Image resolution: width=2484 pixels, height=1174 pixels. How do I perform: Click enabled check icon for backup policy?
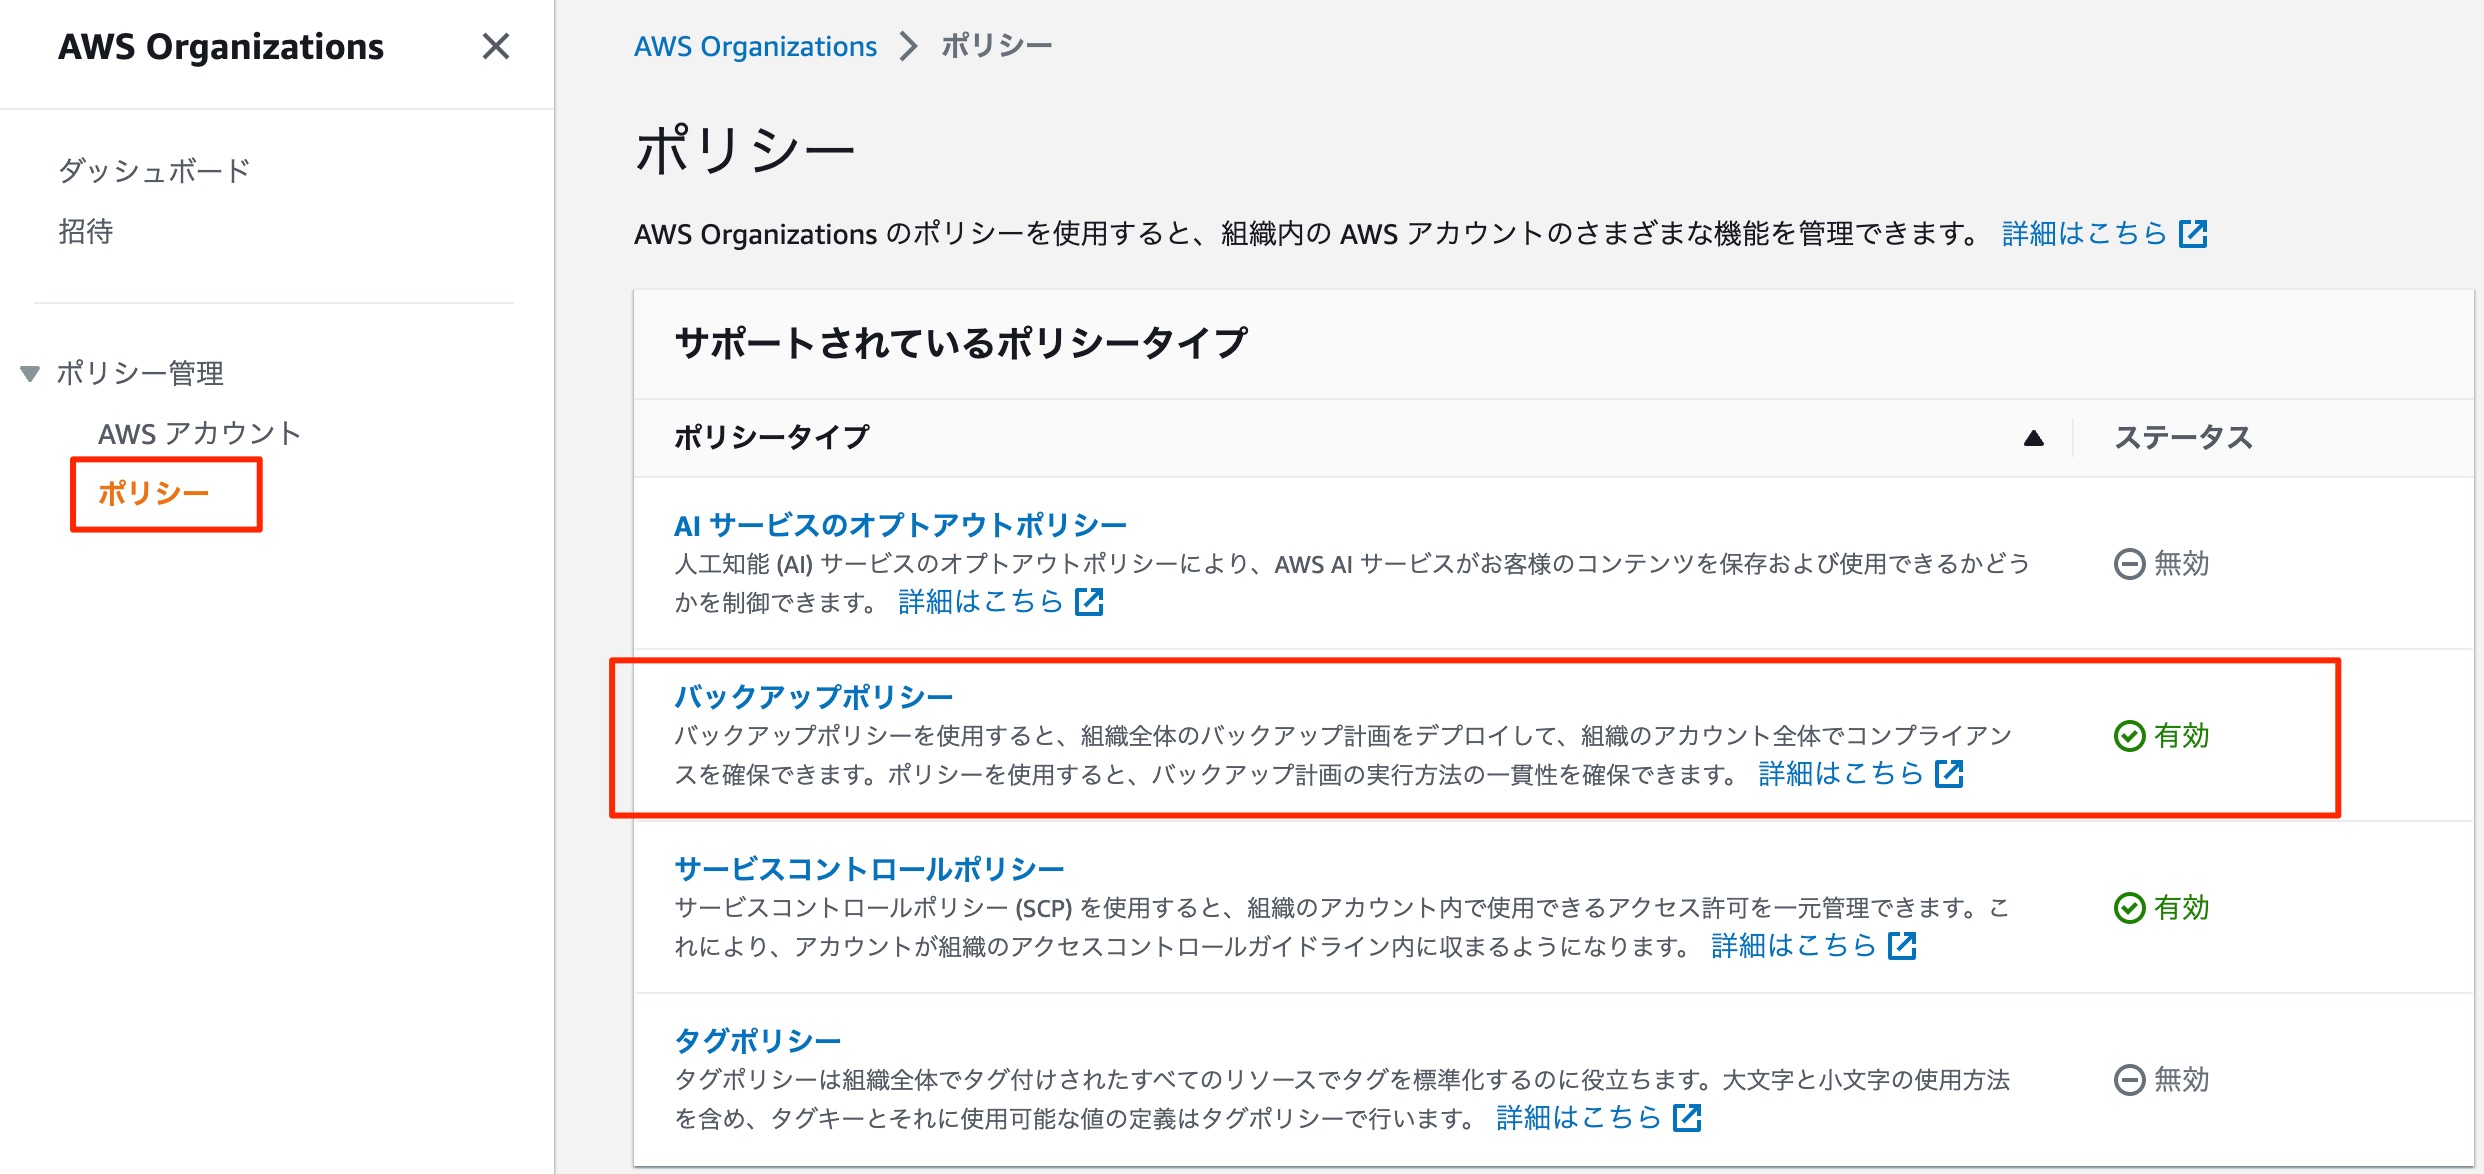2129,736
